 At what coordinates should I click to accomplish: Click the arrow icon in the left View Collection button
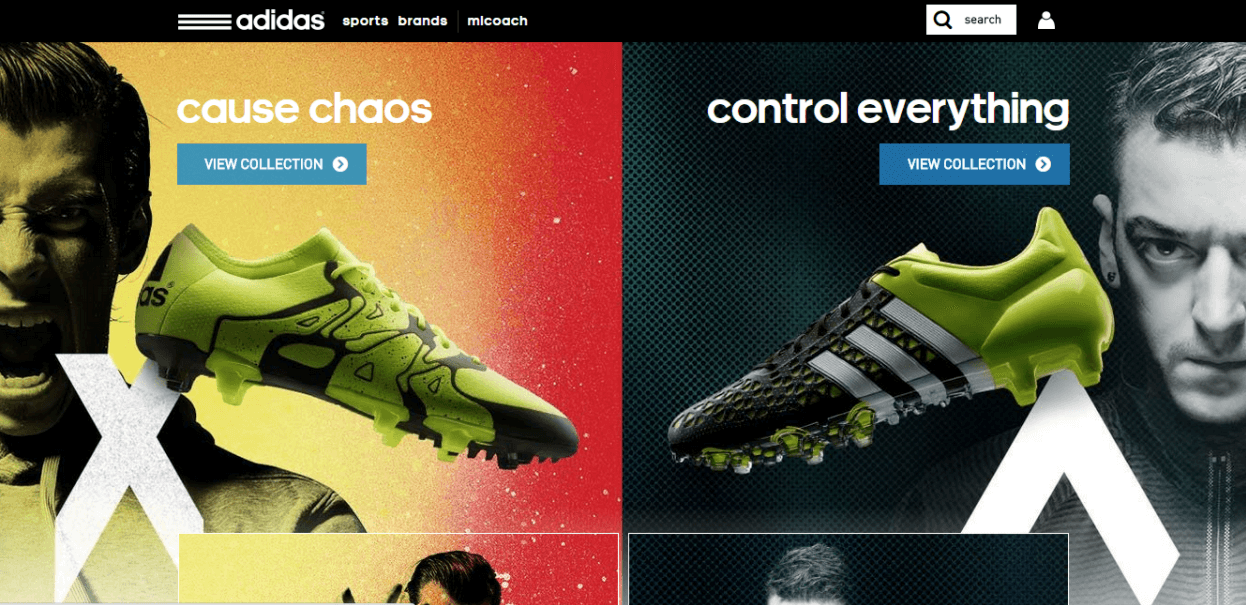point(340,164)
